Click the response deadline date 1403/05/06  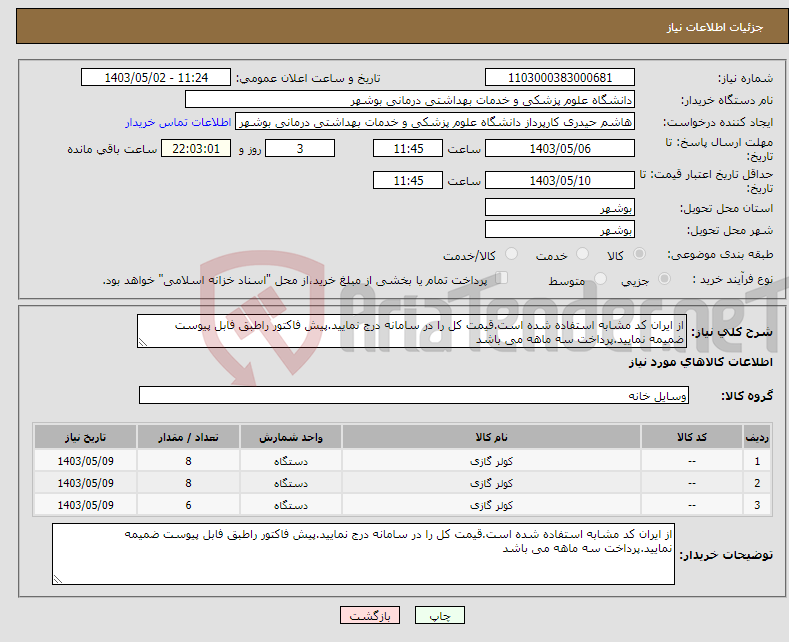[x=560, y=148]
